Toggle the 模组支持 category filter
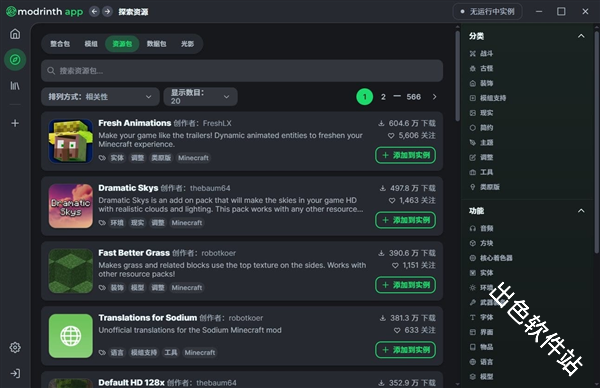This screenshot has width=600, height=388. pyautogui.click(x=488, y=98)
